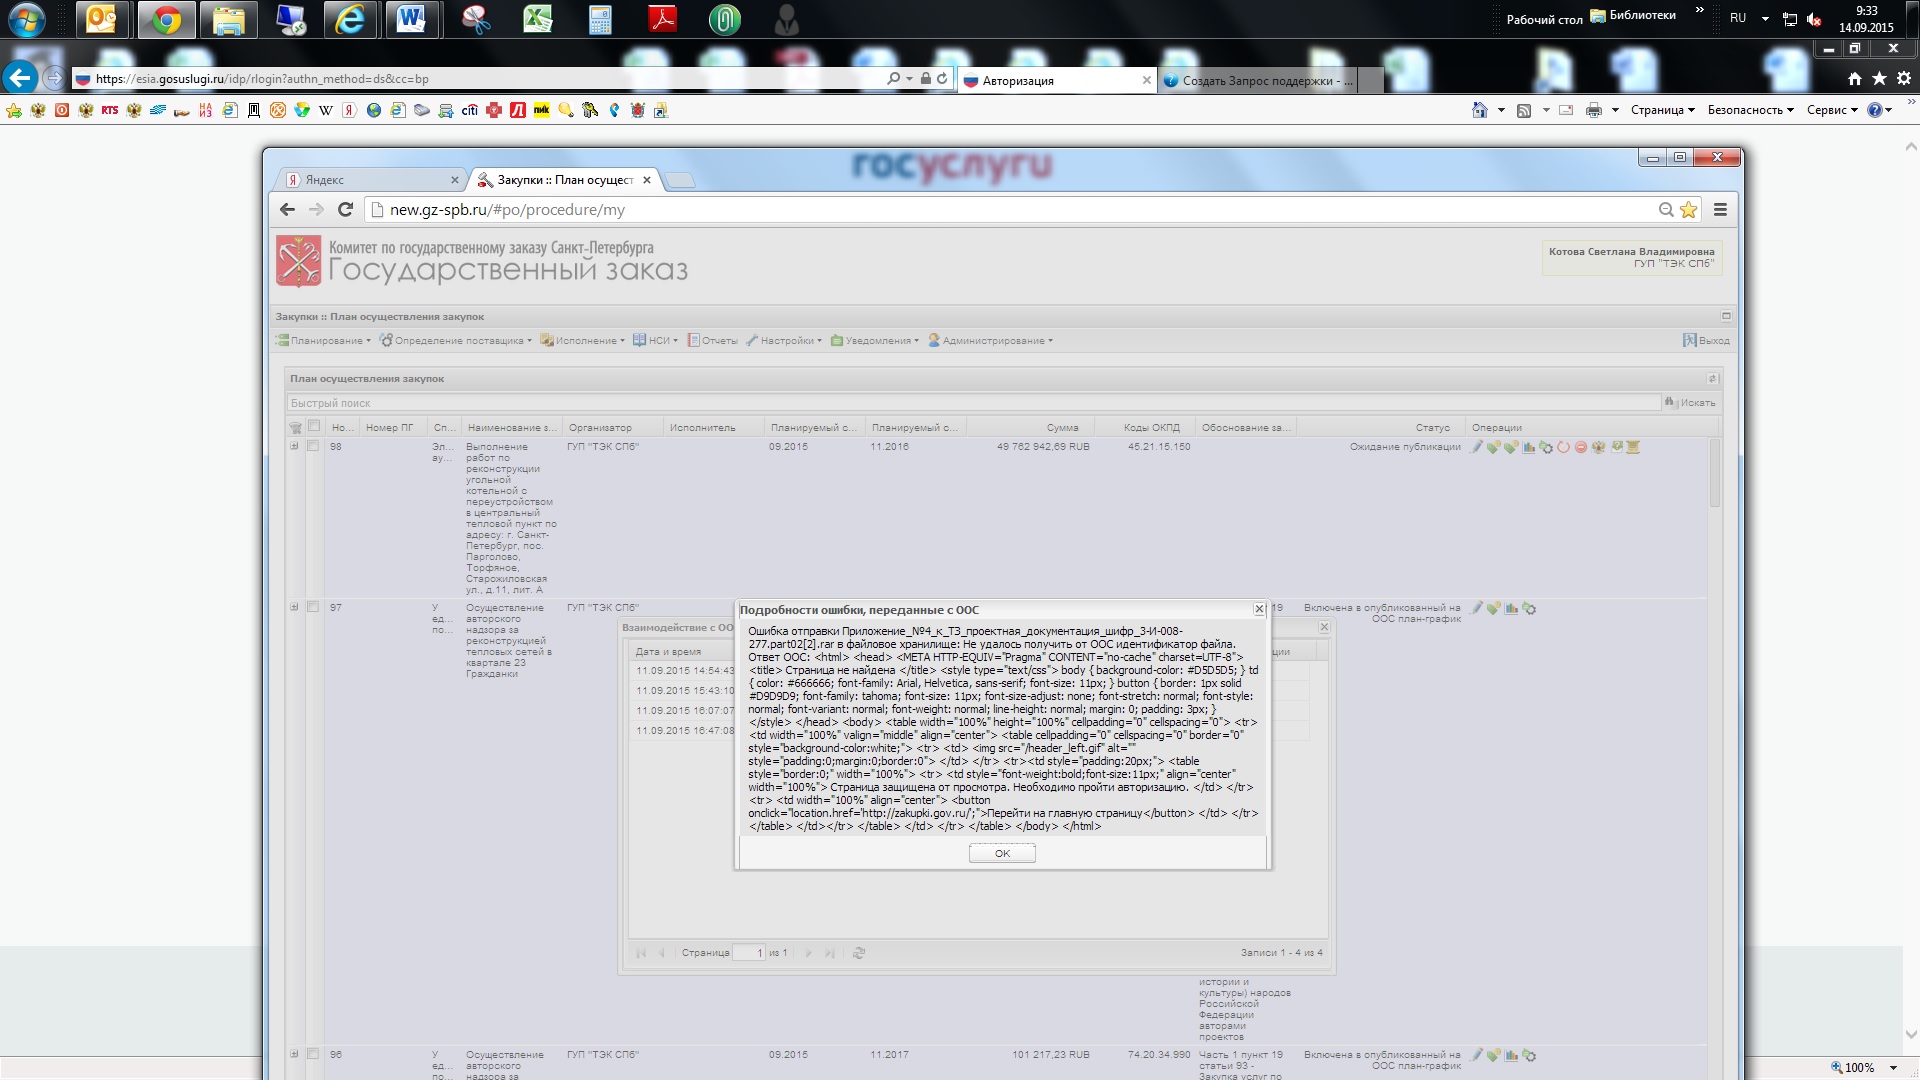This screenshot has width=1920, height=1080.
Task: Open IE favorites star icon
Action: tap(1879, 78)
